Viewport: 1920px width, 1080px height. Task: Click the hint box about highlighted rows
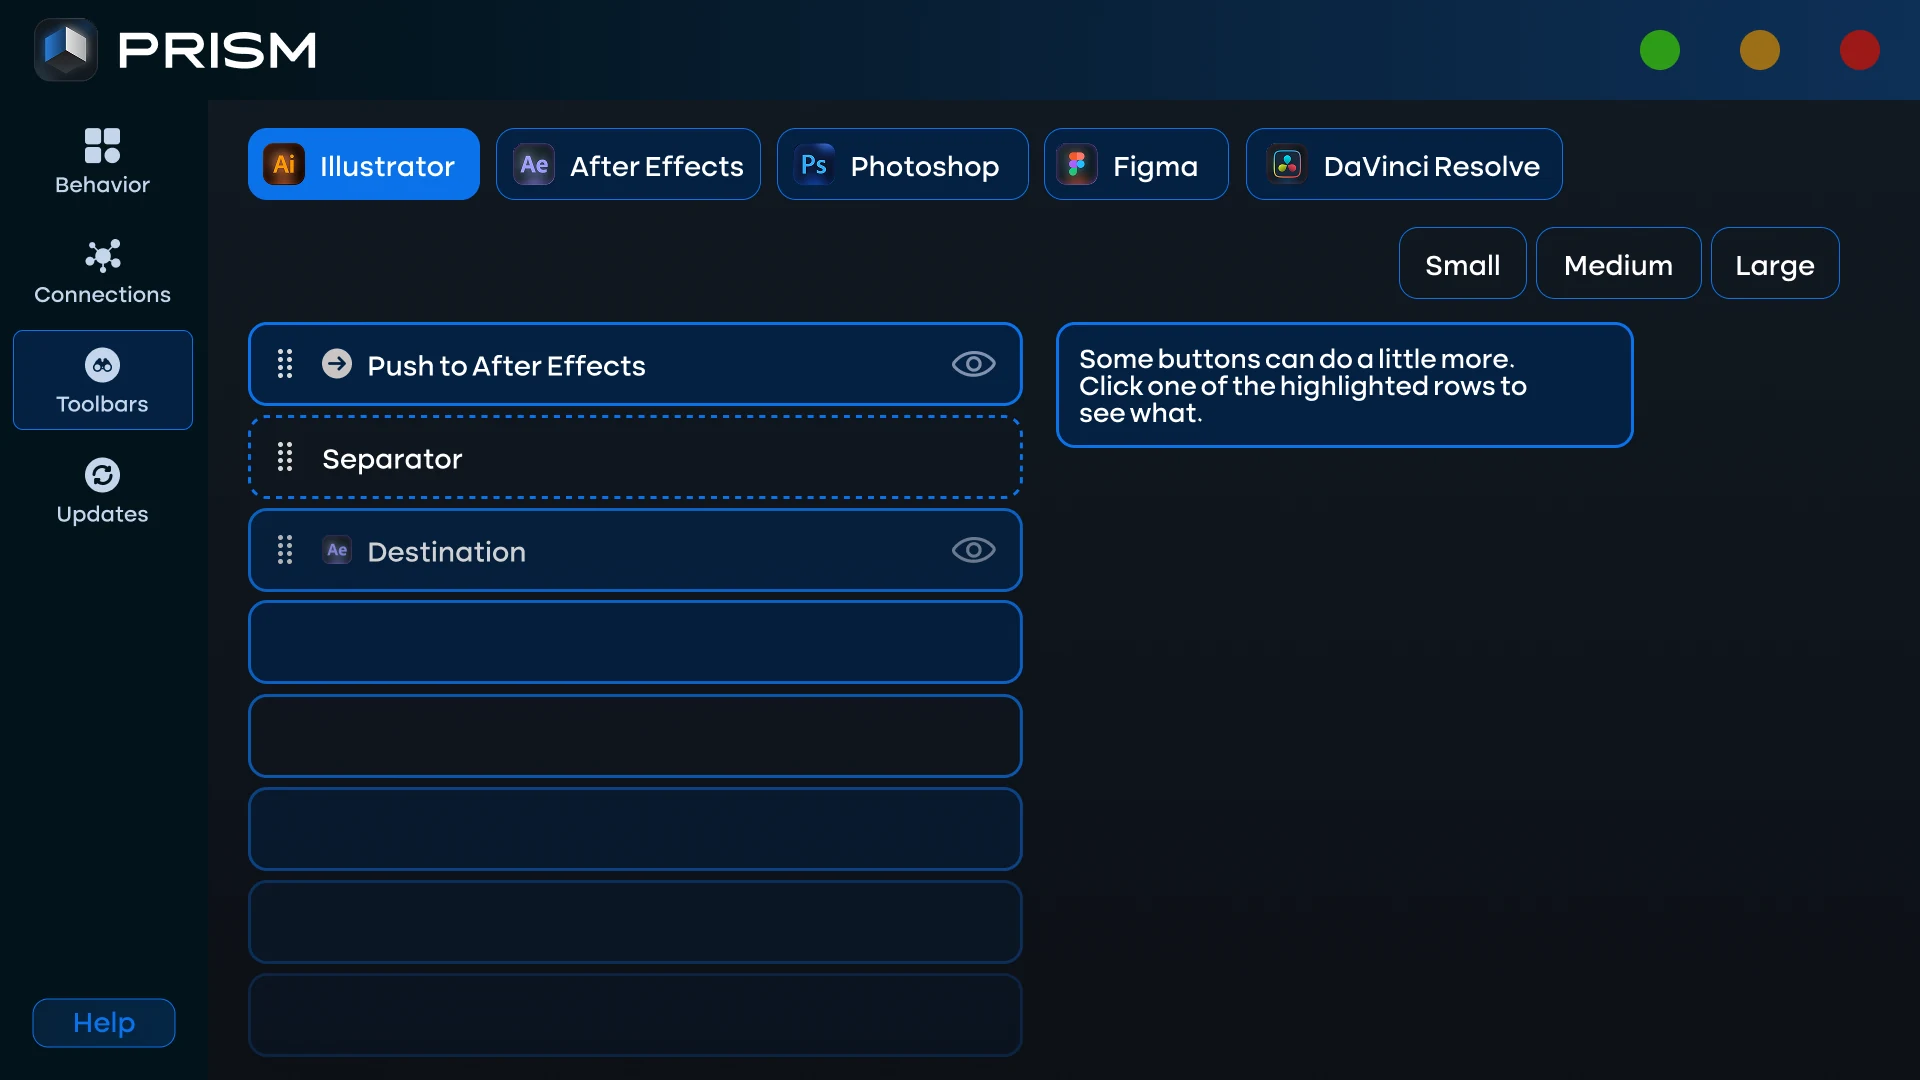[1345, 385]
